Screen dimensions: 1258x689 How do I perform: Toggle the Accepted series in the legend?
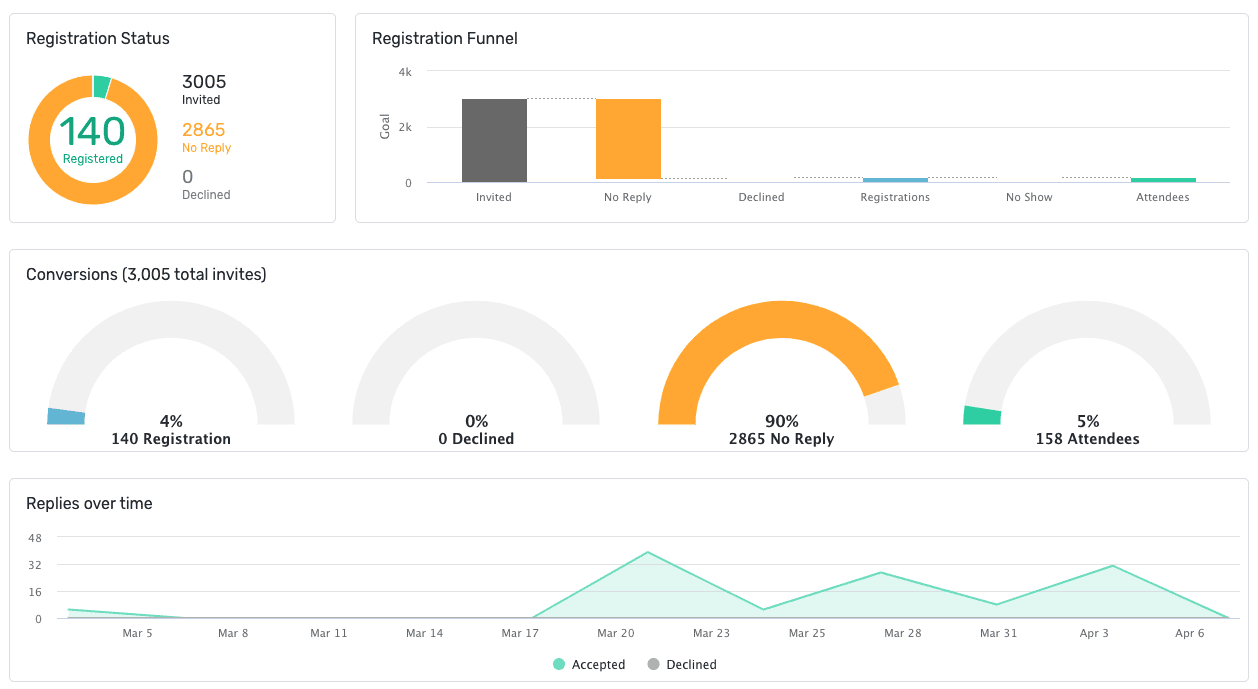click(x=598, y=665)
